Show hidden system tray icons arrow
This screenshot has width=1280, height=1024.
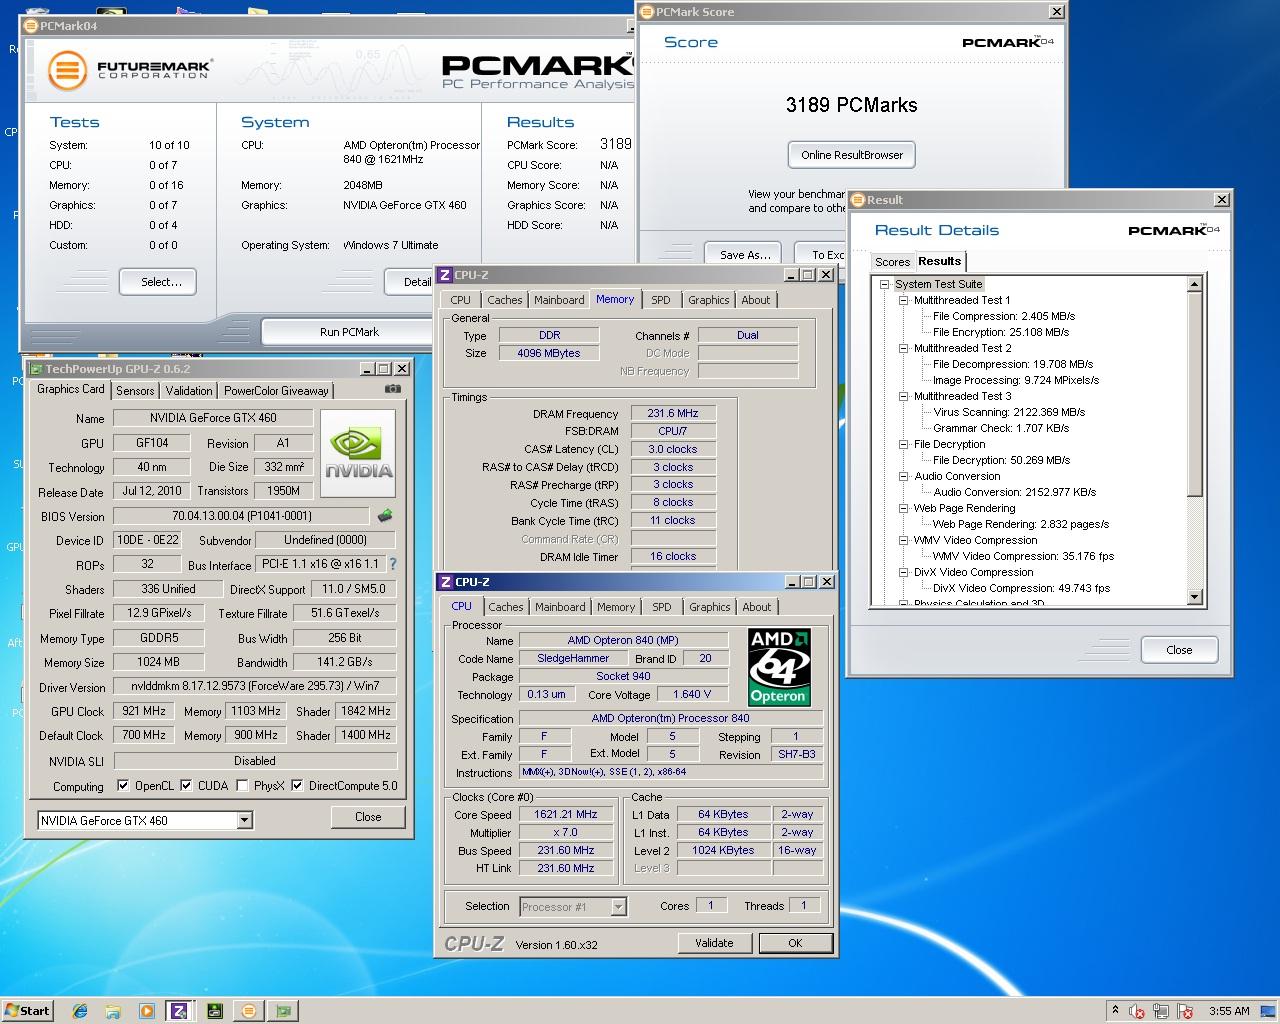[x=1115, y=1010]
